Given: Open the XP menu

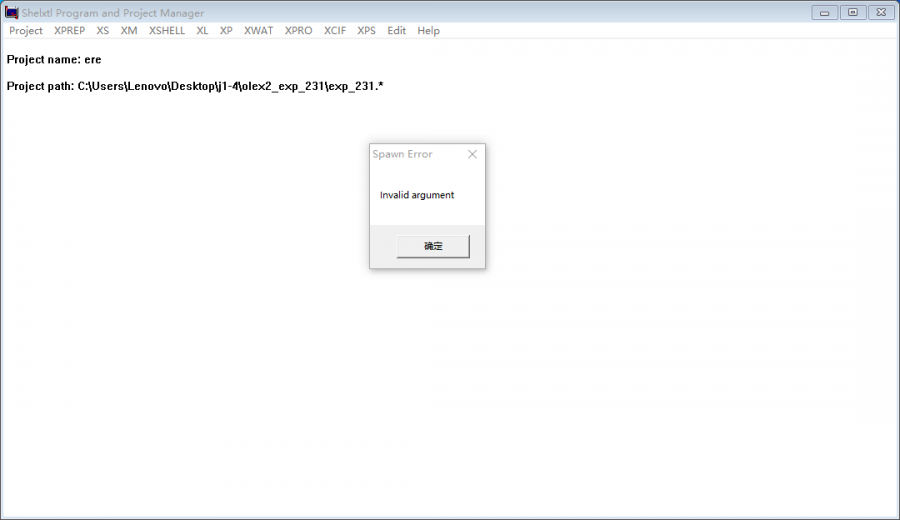Looking at the screenshot, I should click(x=226, y=31).
